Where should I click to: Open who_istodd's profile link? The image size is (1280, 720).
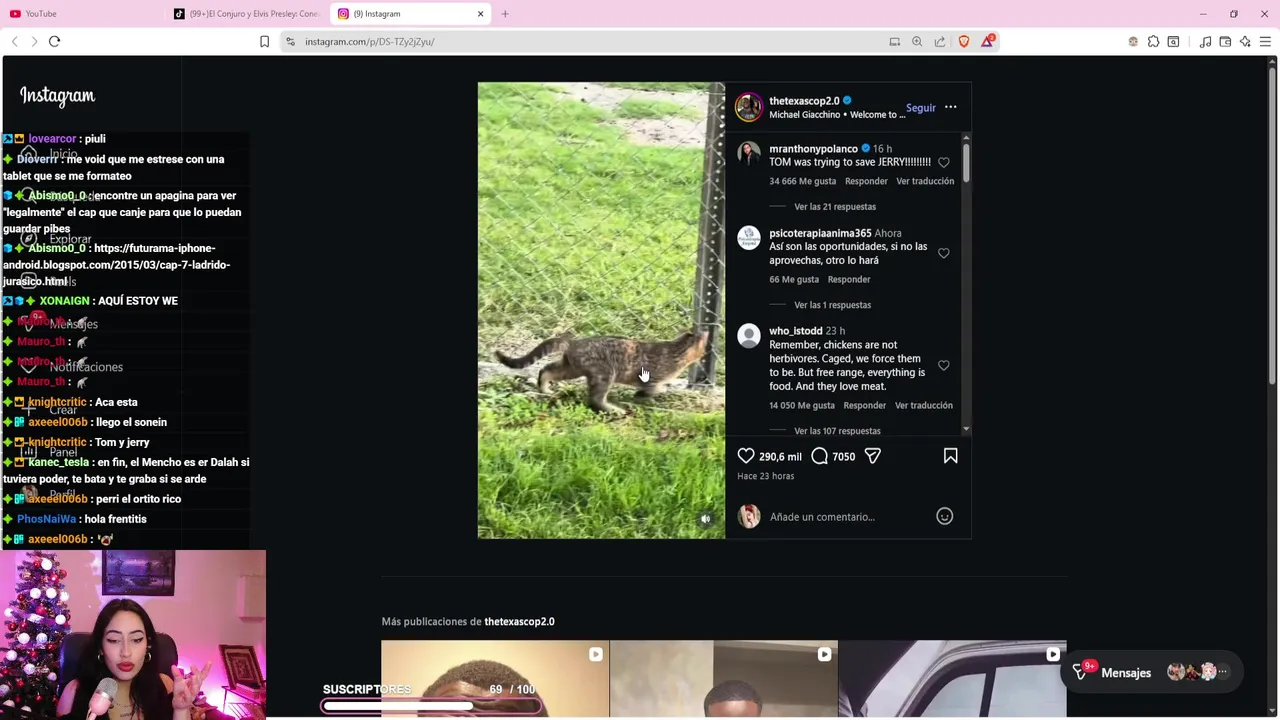(796, 331)
